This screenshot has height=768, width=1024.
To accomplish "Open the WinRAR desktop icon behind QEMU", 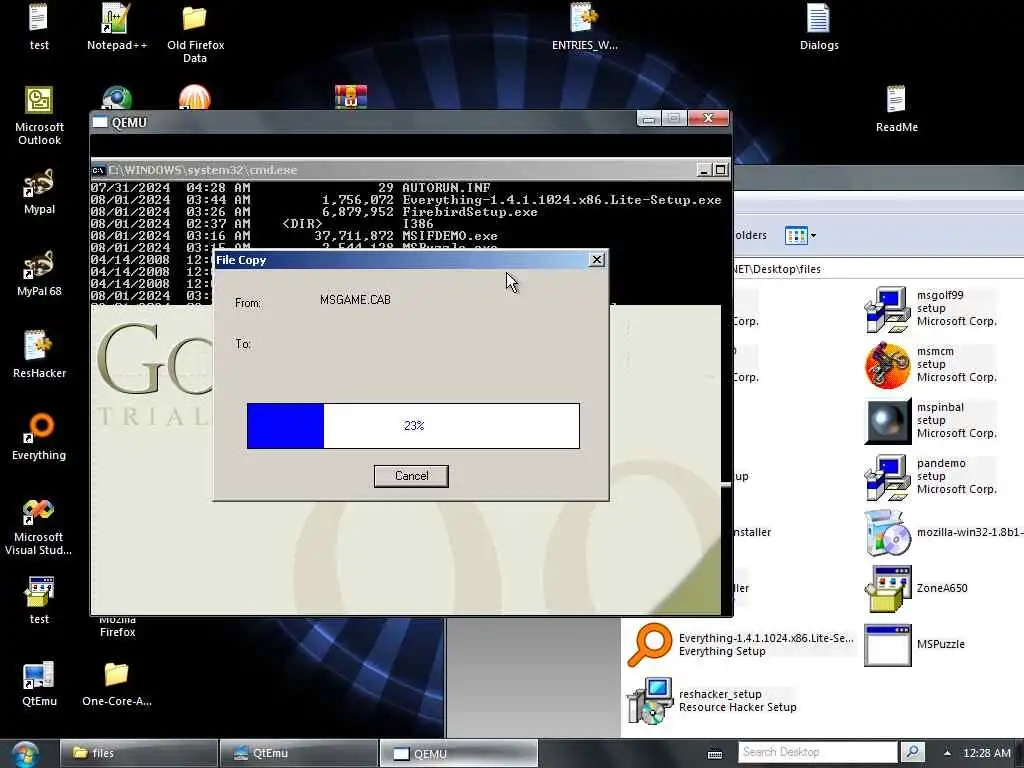I will (x=351, y=97).
